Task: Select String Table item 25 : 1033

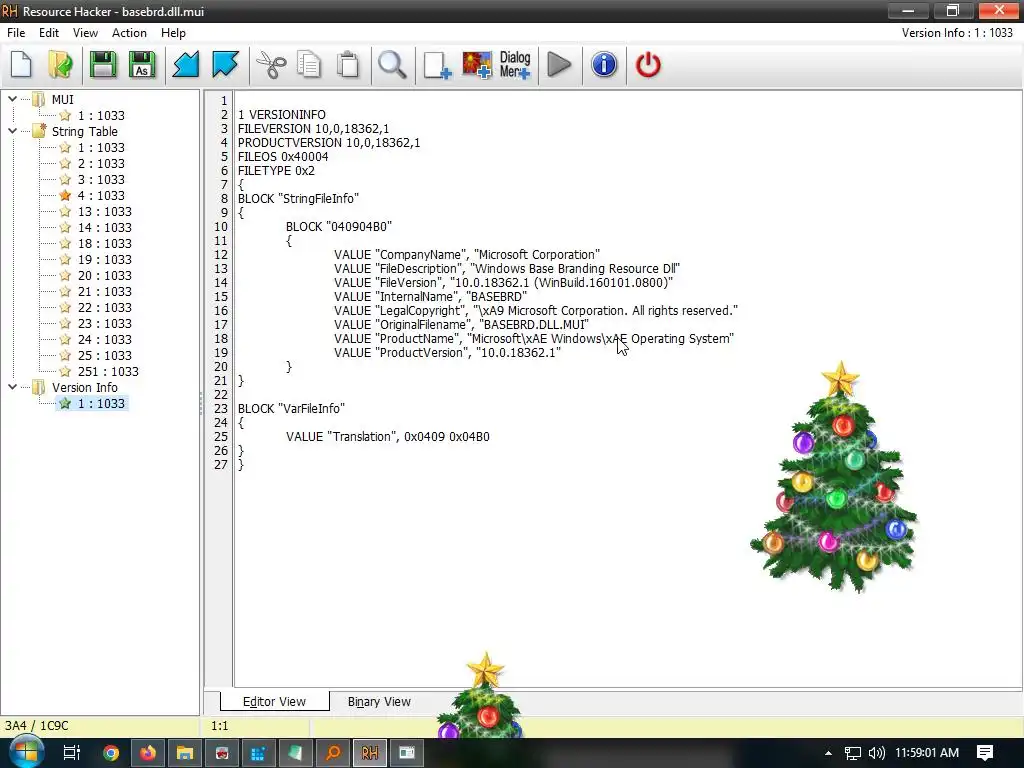Action: [x=104, y=355]
